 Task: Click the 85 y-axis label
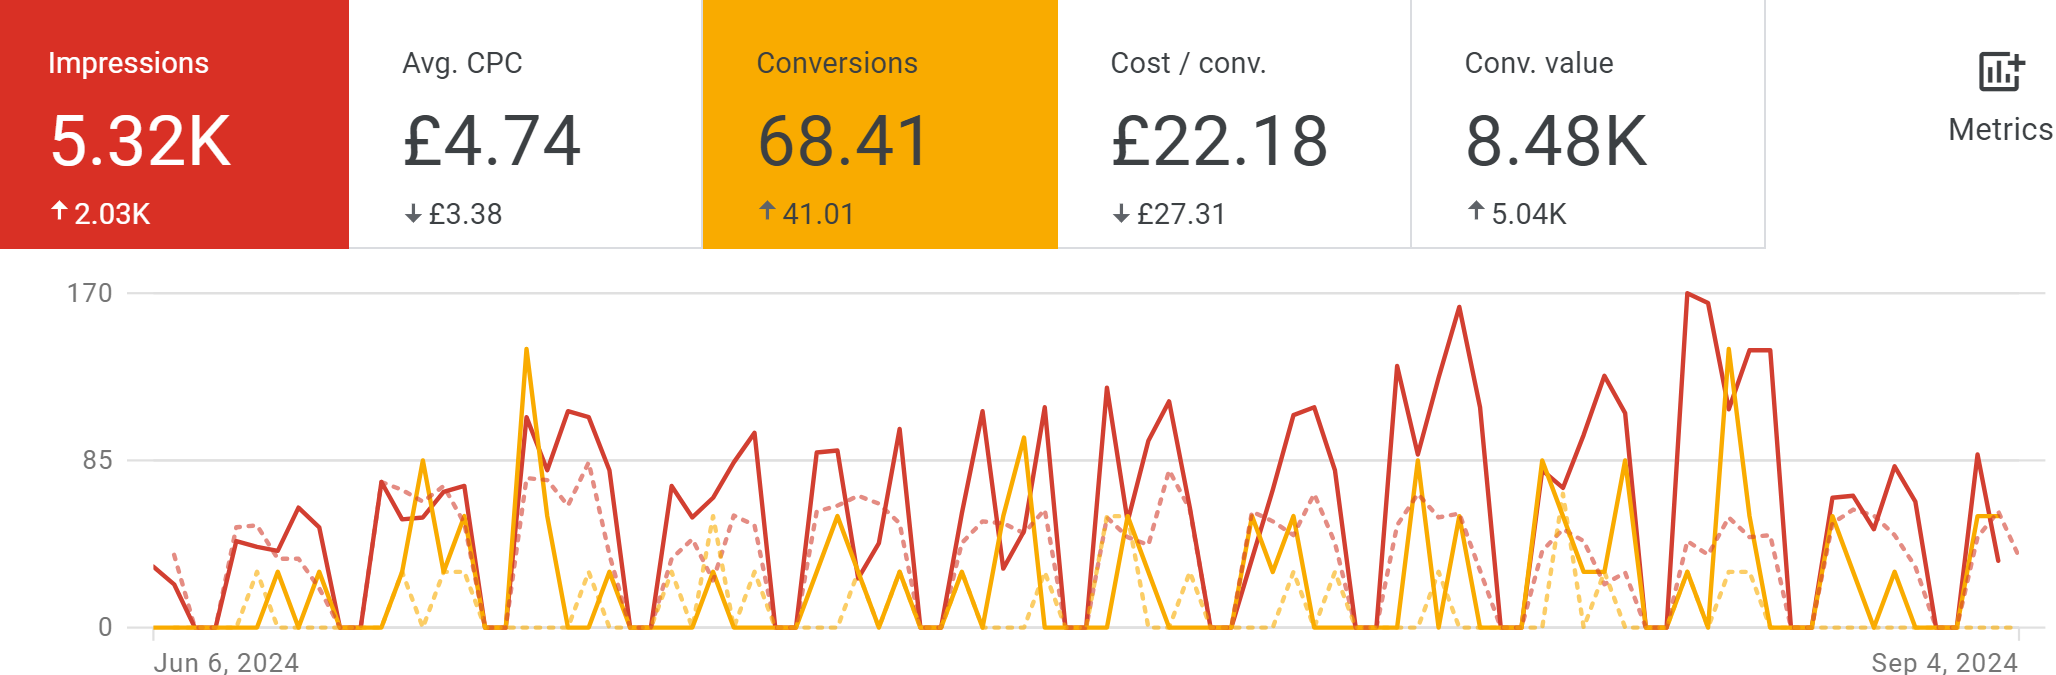[x=97, y=460]
